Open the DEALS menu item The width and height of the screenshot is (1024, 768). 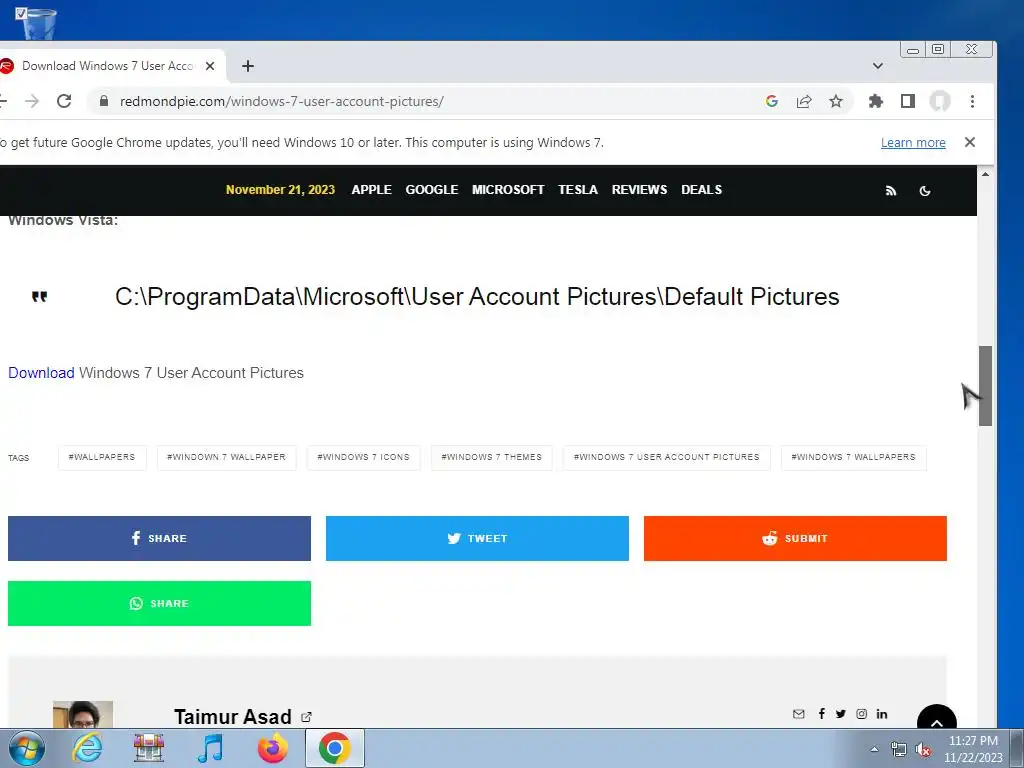(701, 189)
